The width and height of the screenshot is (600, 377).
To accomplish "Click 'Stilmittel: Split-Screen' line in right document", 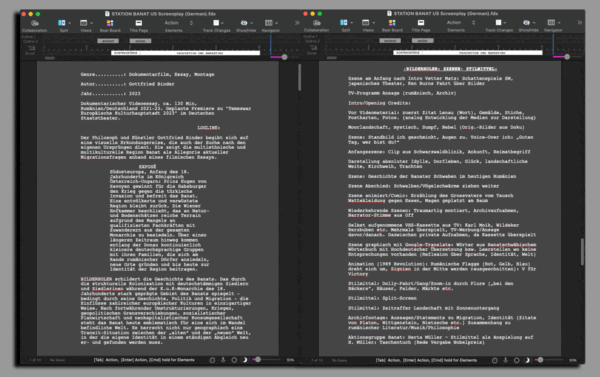I will (382, 298).
